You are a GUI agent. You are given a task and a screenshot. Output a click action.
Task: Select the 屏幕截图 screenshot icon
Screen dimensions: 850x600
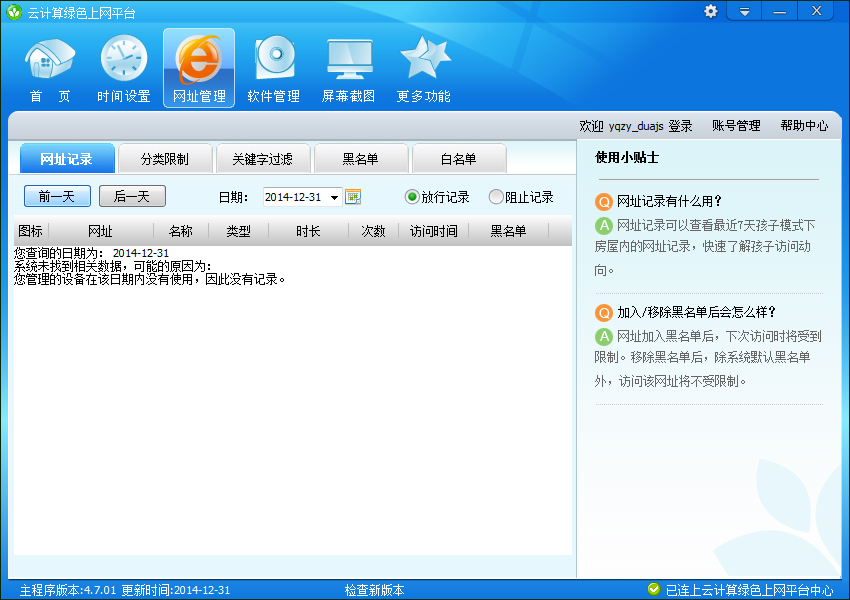click(x=348, y=66)
